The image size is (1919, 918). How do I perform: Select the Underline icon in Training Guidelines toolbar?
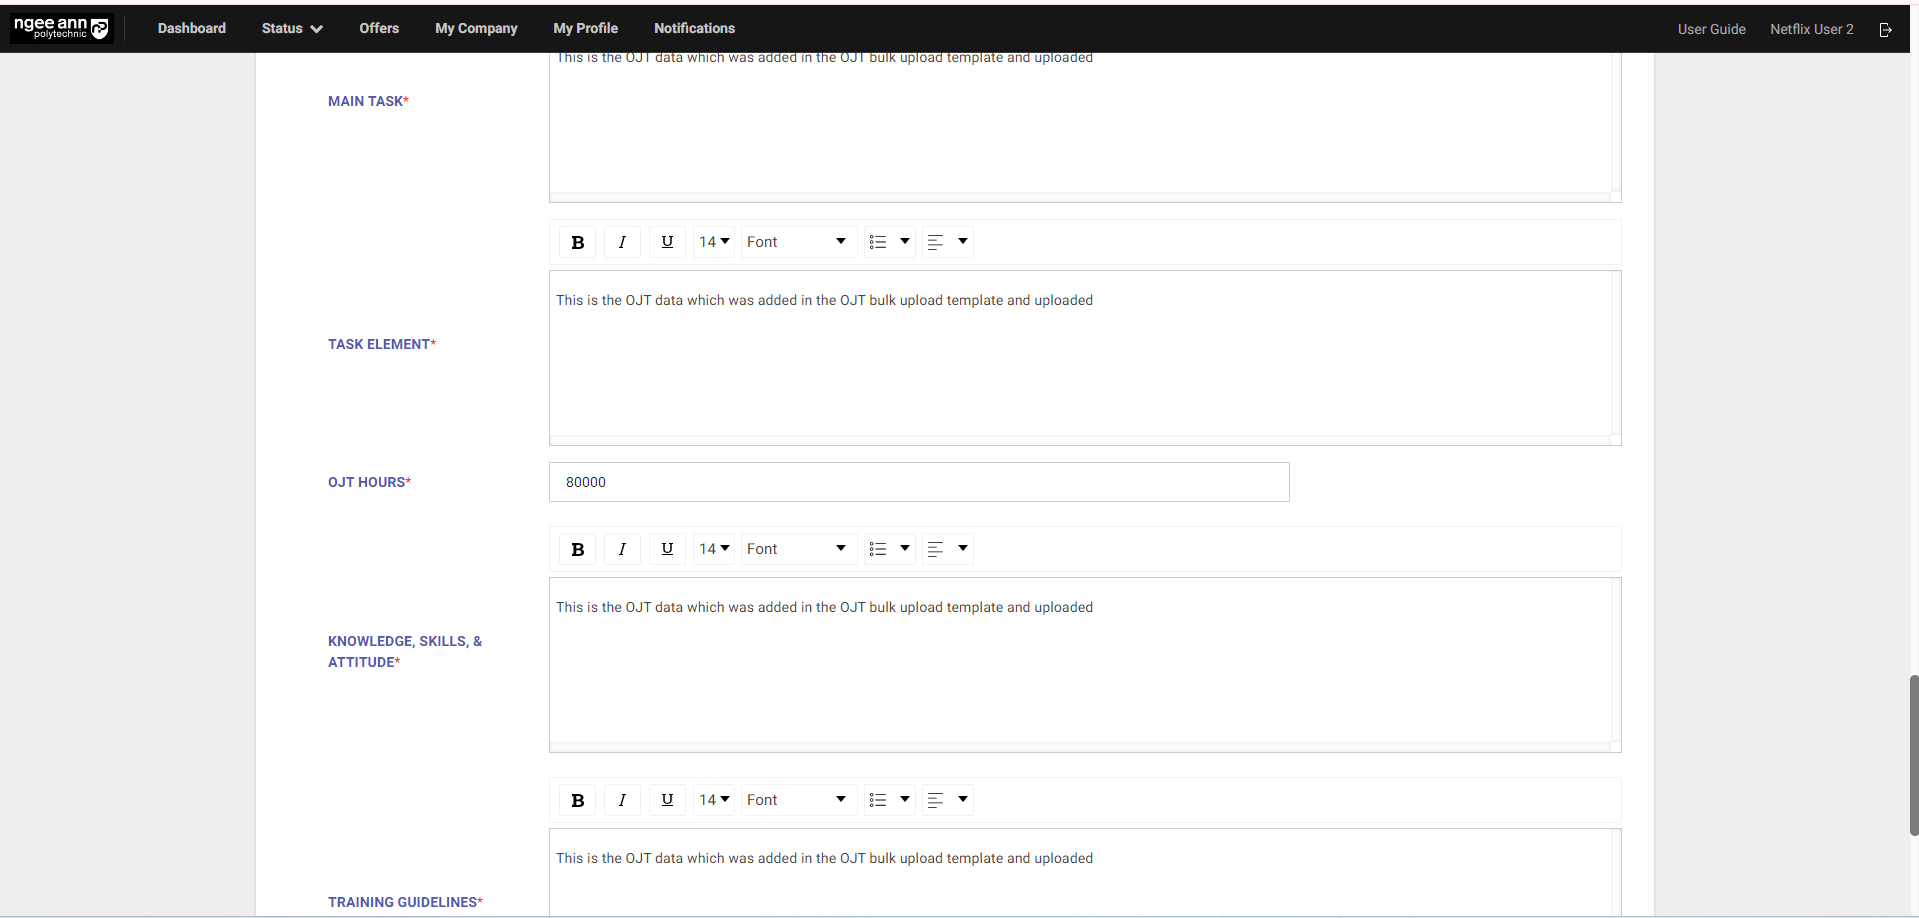click(667, 799)
